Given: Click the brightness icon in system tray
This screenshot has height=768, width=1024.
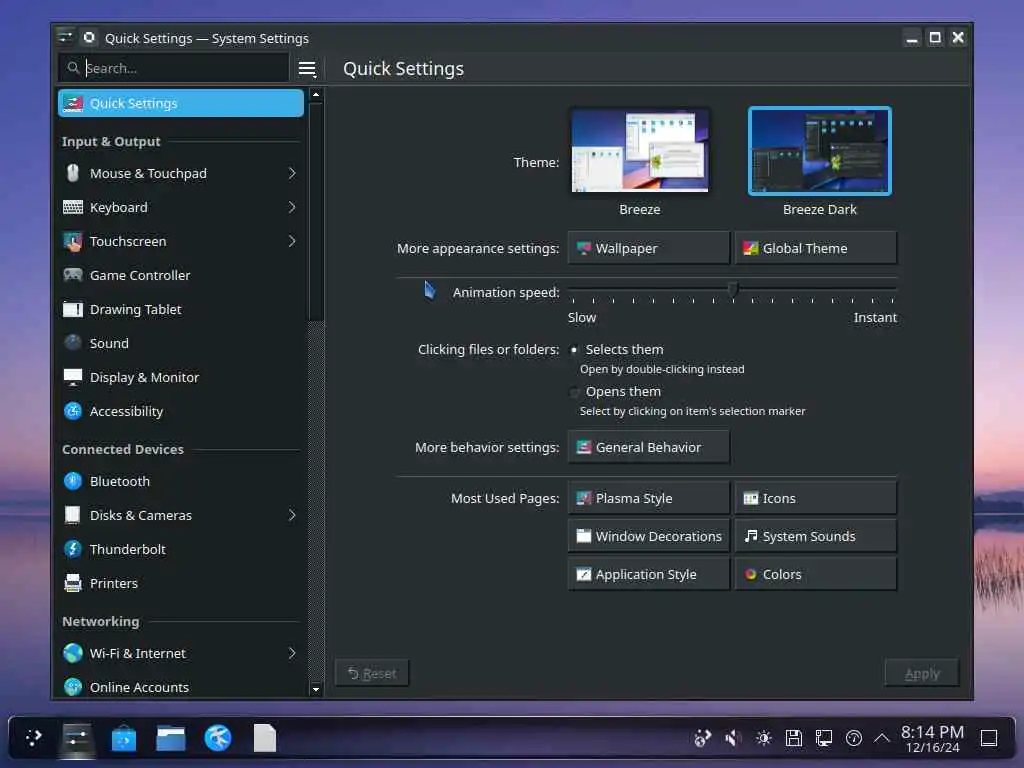Looking at the screenshot, I should tap(763, 739).
